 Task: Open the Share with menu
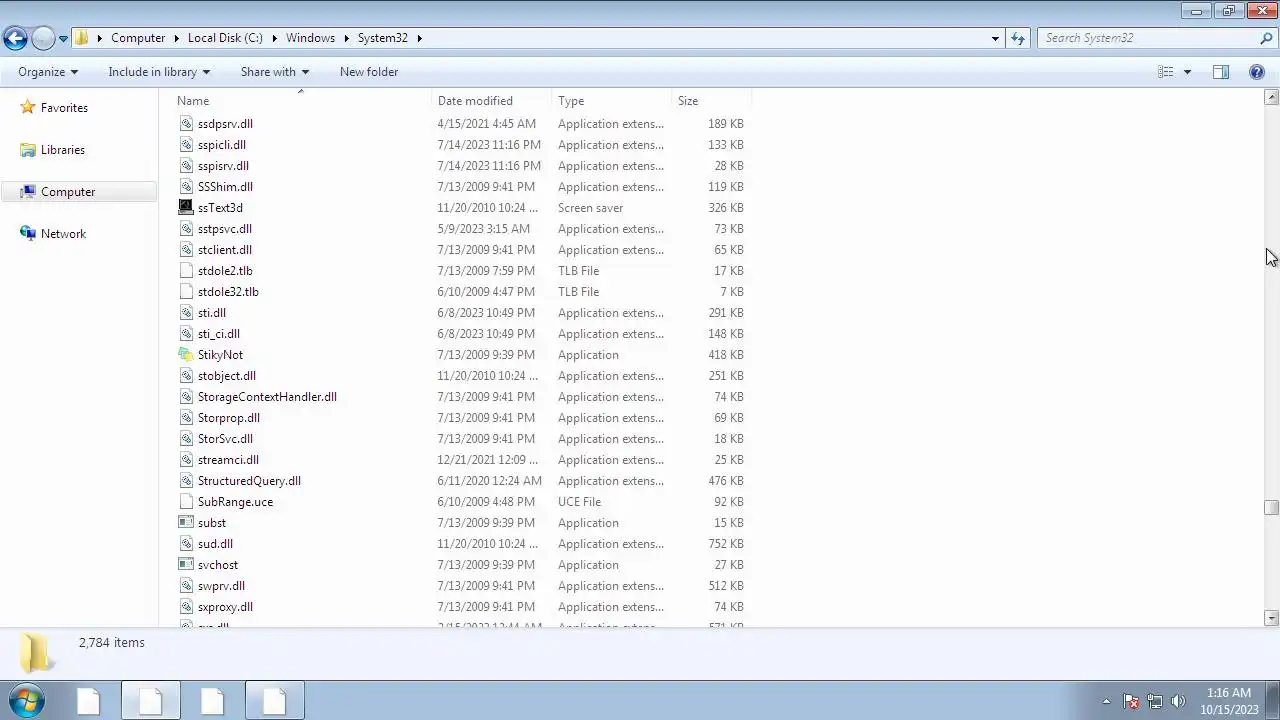coord(275,72)
